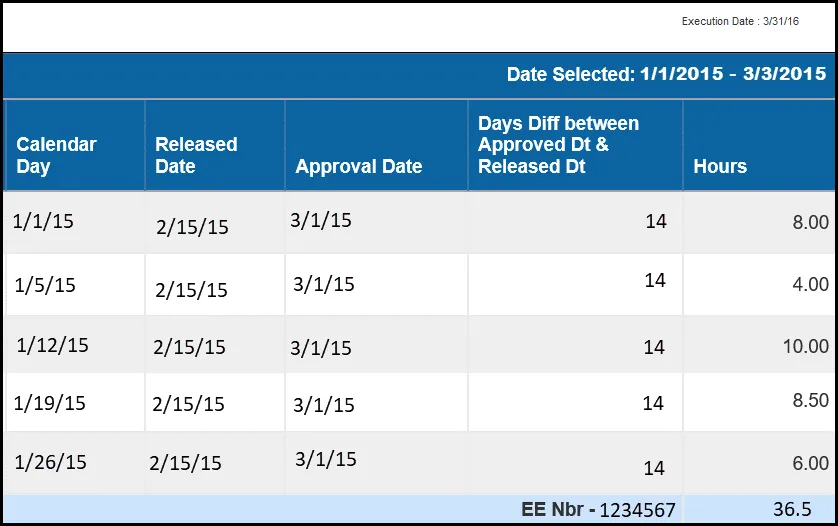Select the Approval Date column header
Image resolution: width=838 pixels, height=526 pixels.
pyautogui.click(x=359, y=166)
